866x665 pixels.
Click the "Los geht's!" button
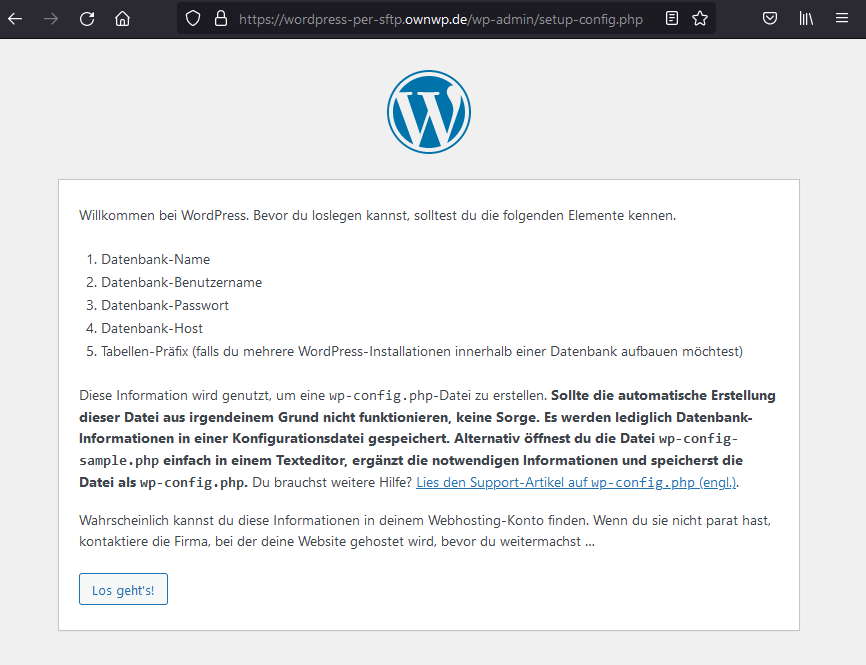tap(123, 589)
